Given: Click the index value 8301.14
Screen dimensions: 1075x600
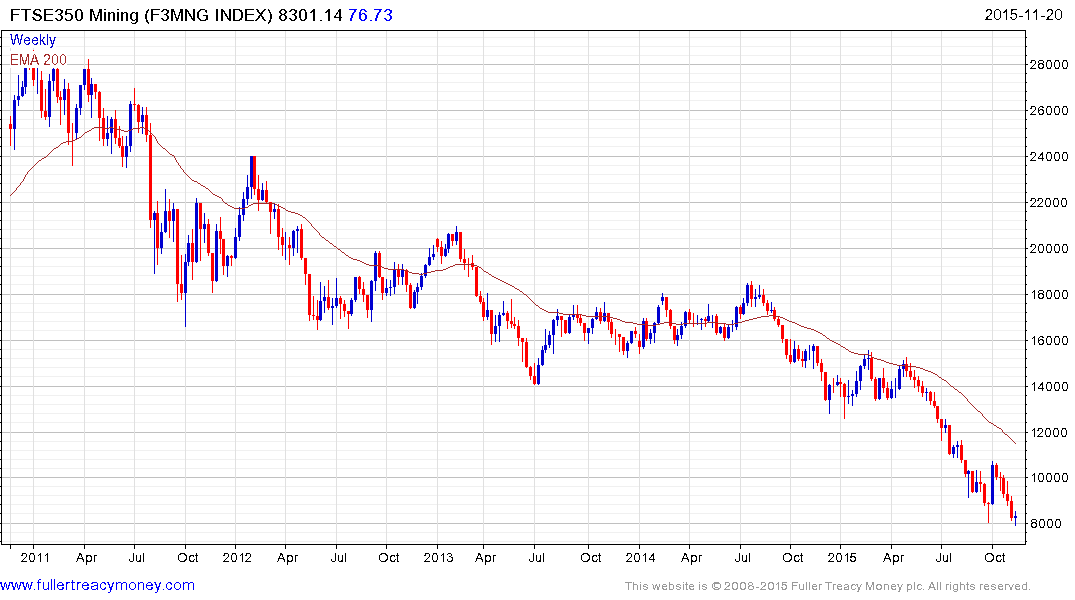Looking at the screenshot, I should [310, 15].
